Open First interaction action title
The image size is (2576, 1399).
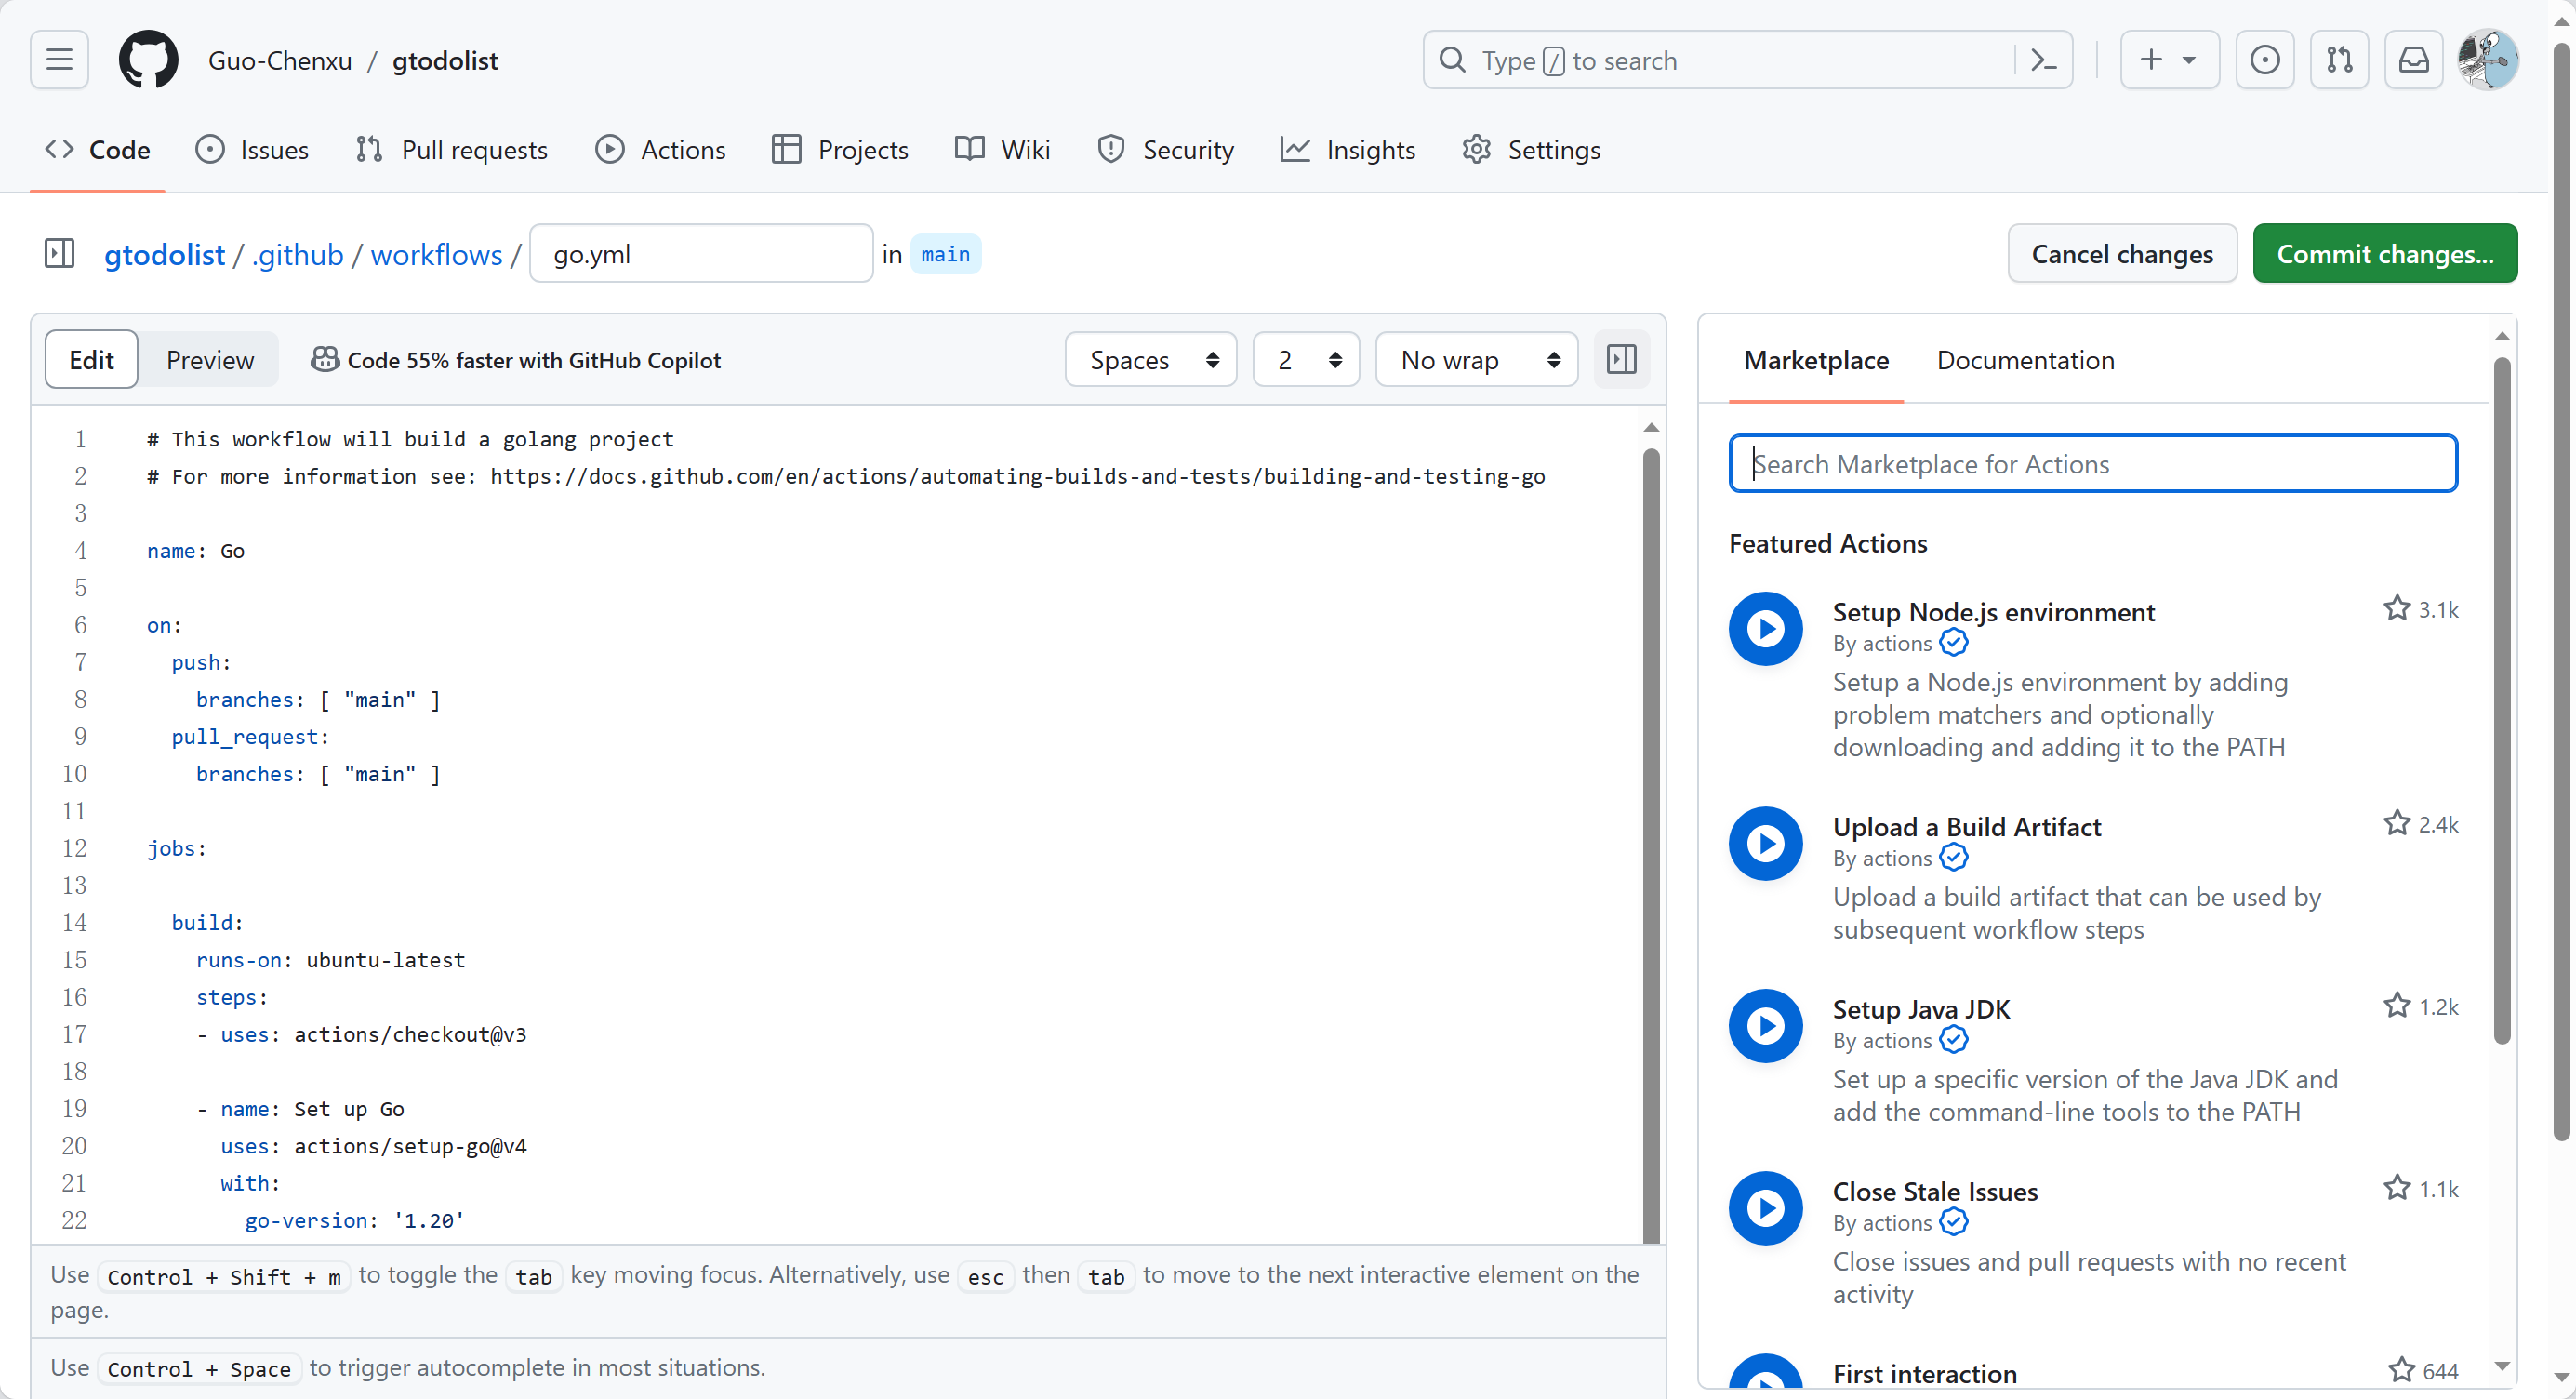(x=1924, y=1373)
